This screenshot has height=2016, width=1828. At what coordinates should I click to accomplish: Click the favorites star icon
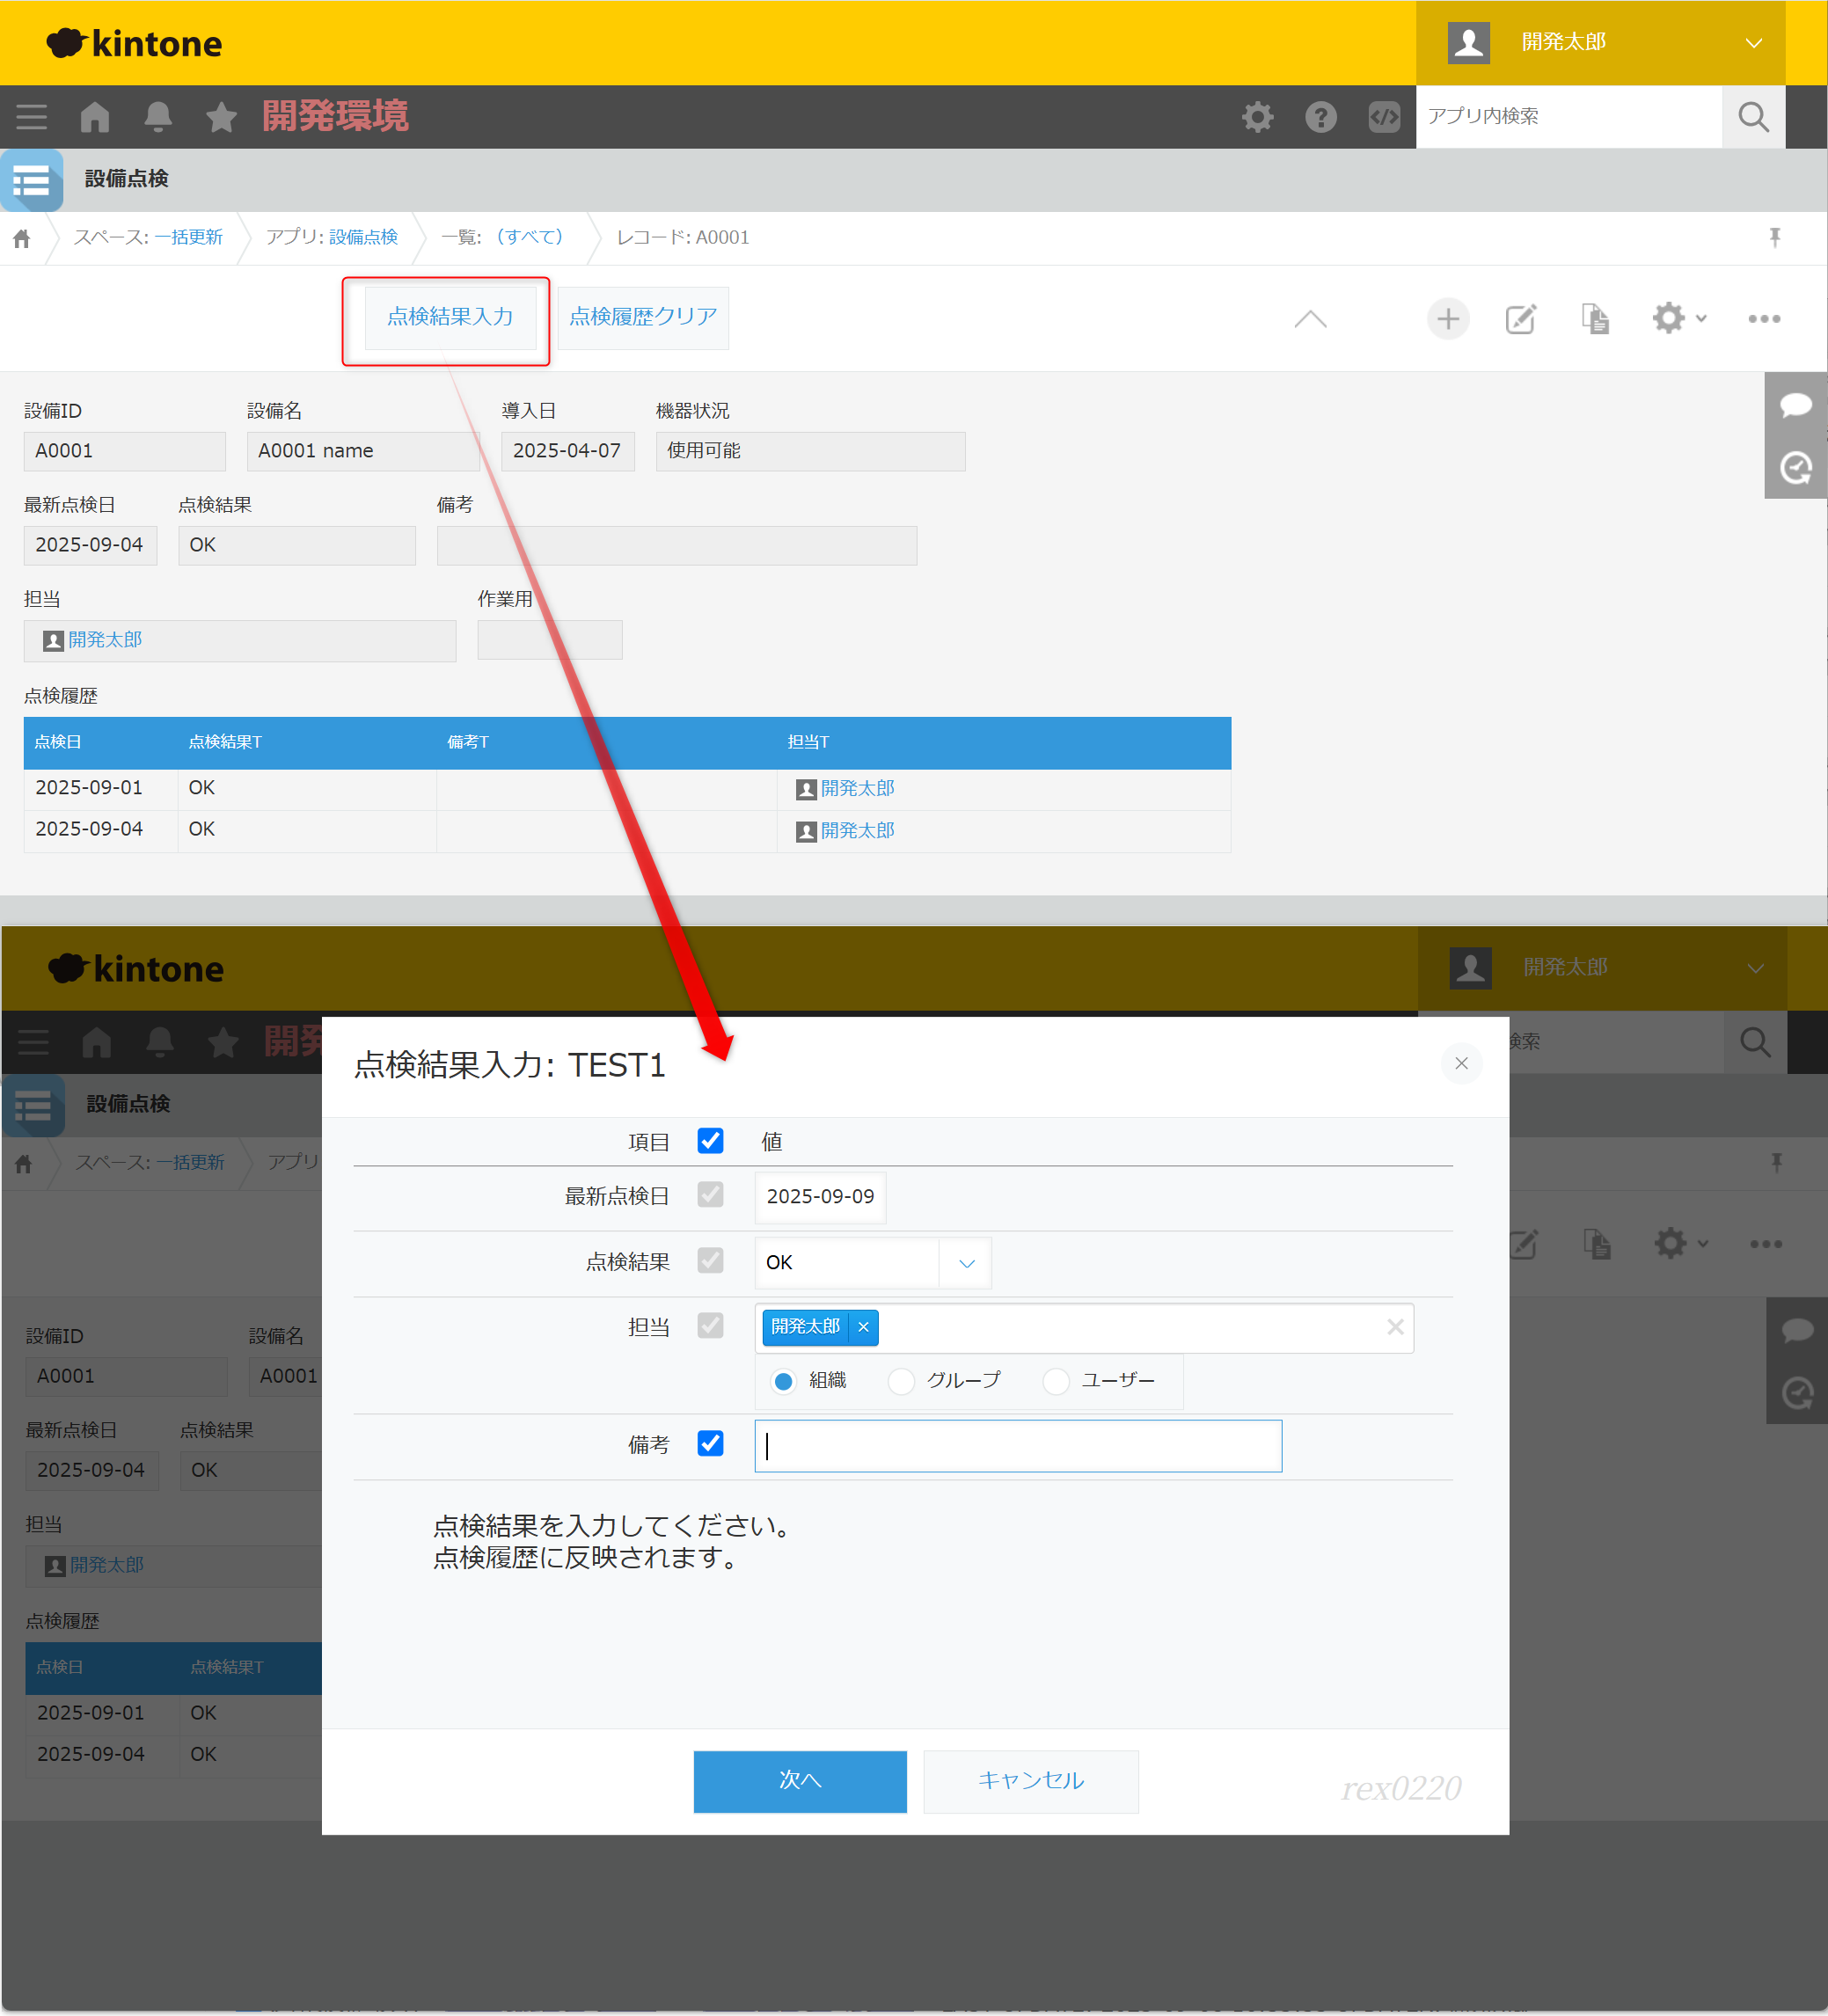point(221,117)
